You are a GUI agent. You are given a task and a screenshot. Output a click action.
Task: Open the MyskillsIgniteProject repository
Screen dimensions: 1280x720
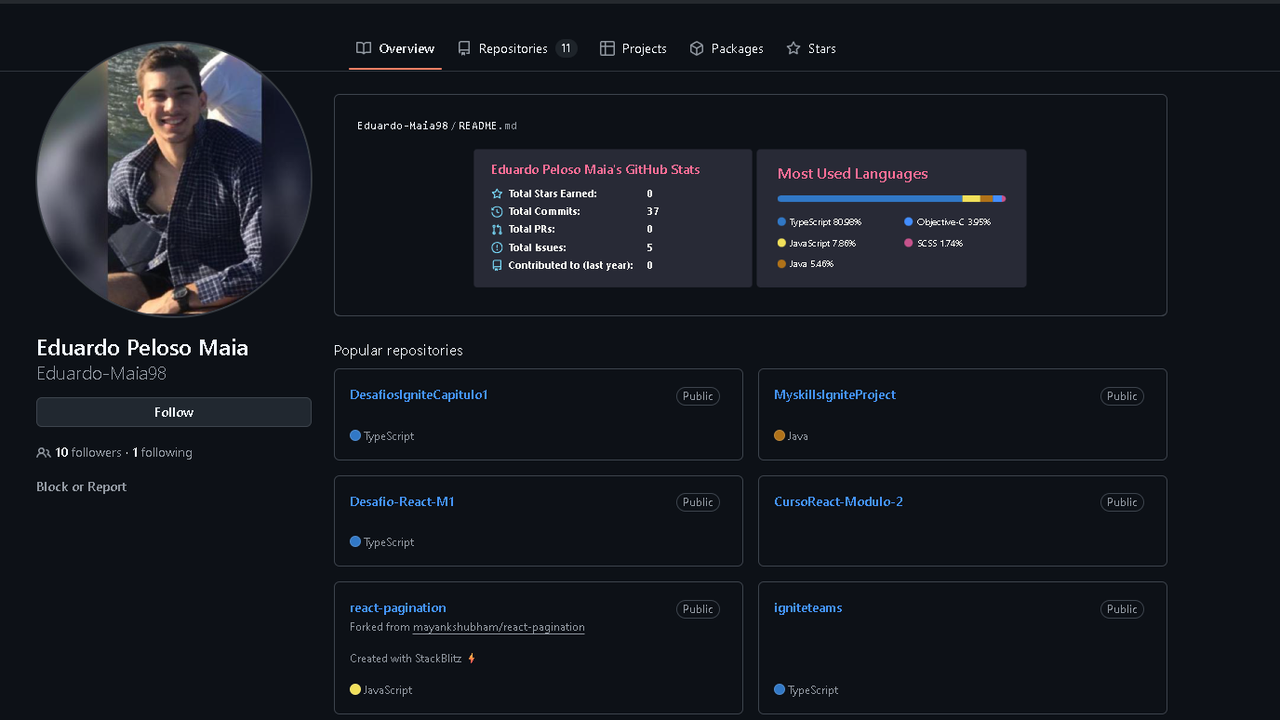coord(835,395)
